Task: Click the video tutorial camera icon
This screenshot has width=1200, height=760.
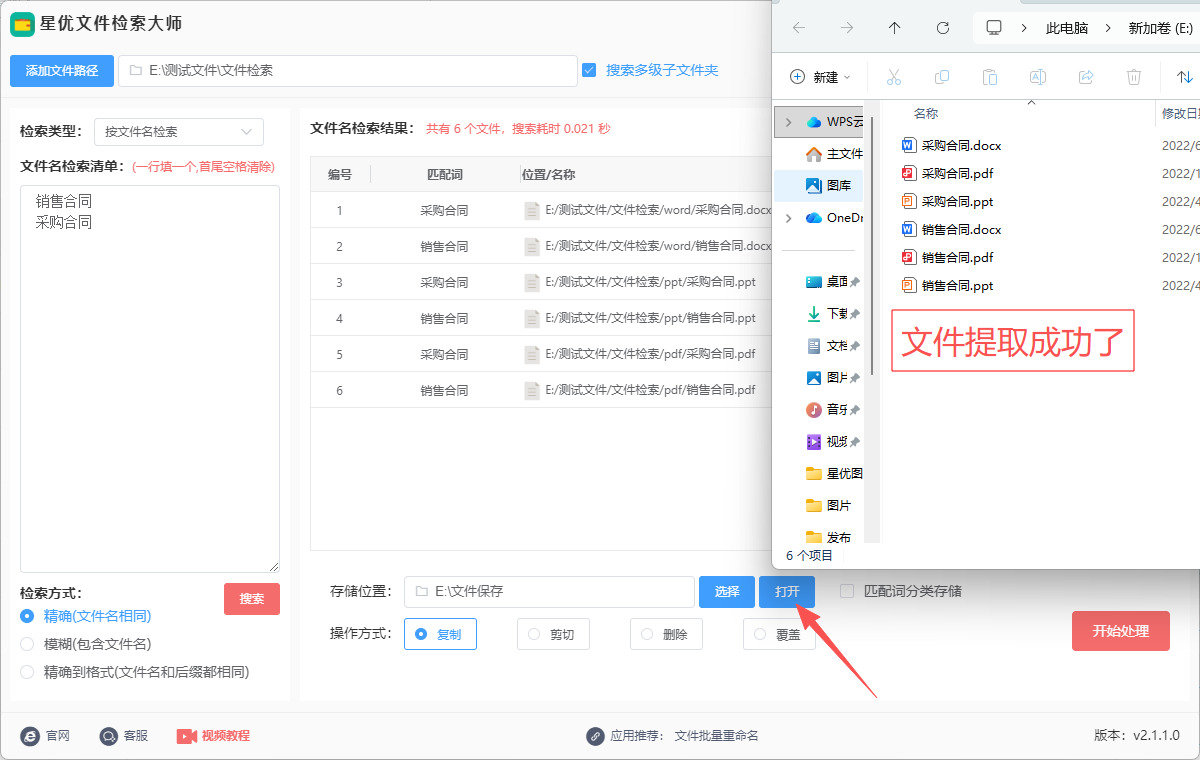Action: [187, 736]
